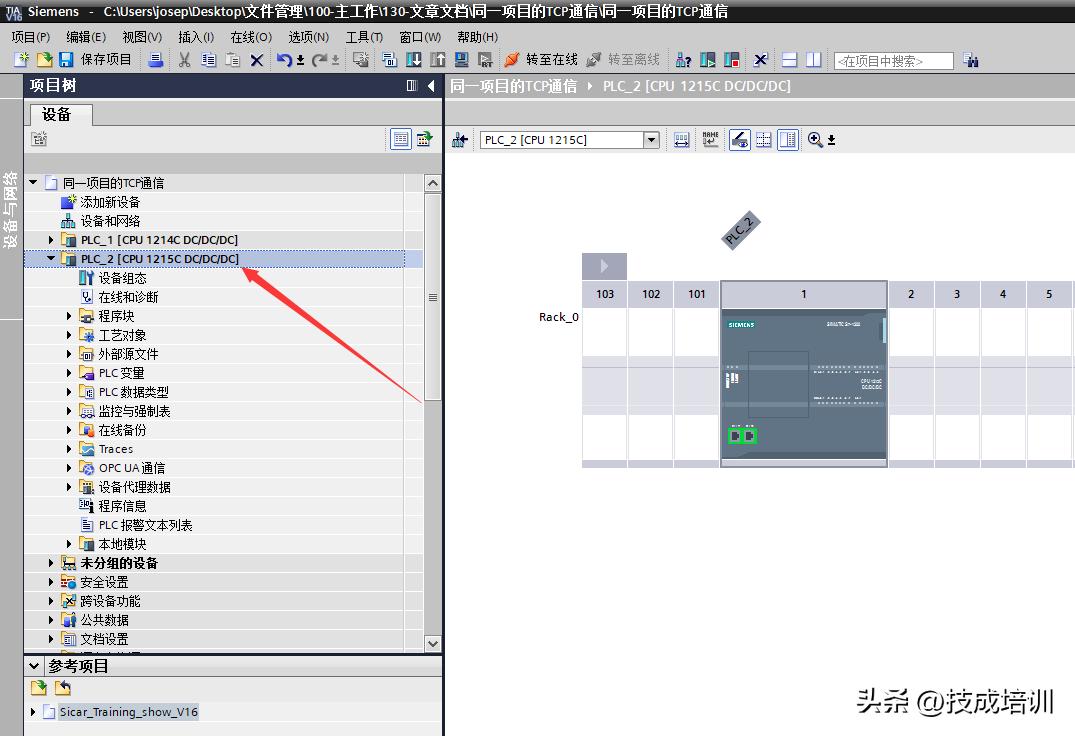Click the paste icon in toolbar
The image size is (1075, 736).
click(232, 60)
